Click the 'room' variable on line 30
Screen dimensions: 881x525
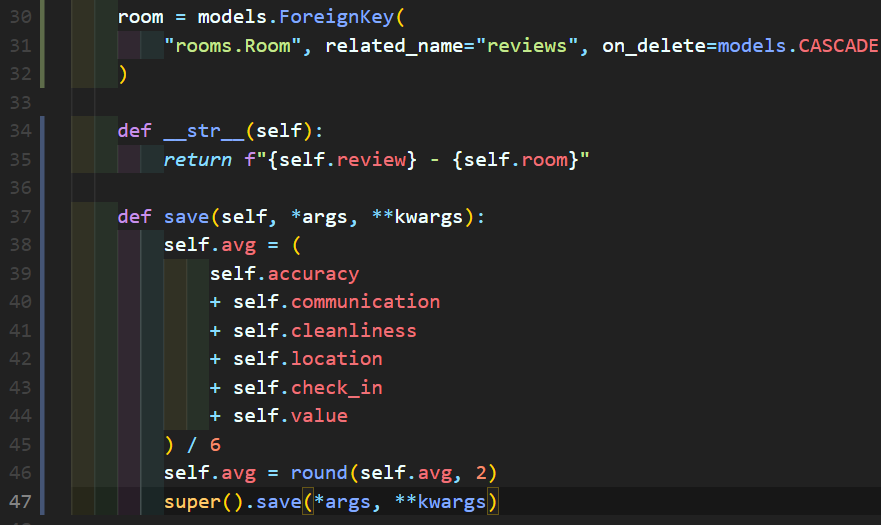click(140, 17)
